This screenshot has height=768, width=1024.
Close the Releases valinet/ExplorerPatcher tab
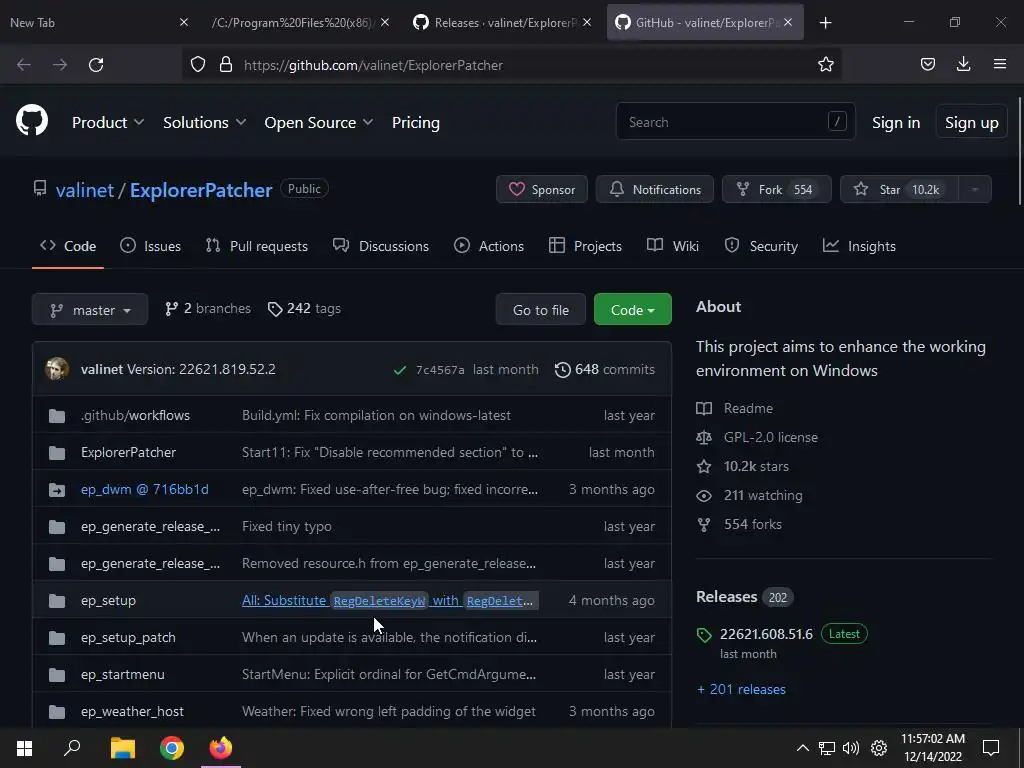click(587, 22)
